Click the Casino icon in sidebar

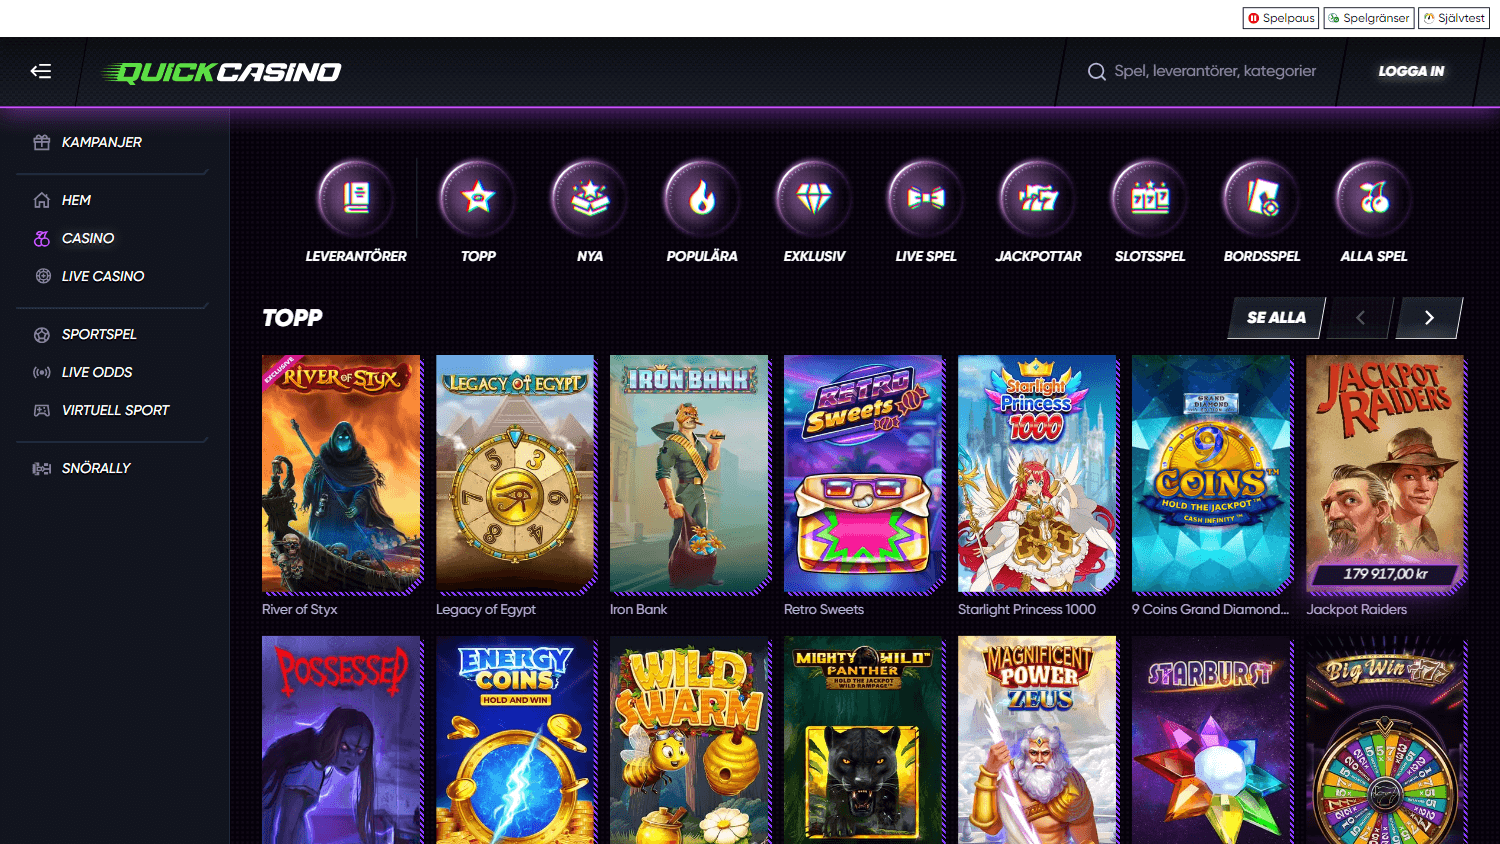pyautogui.click(x=42, y=238)
